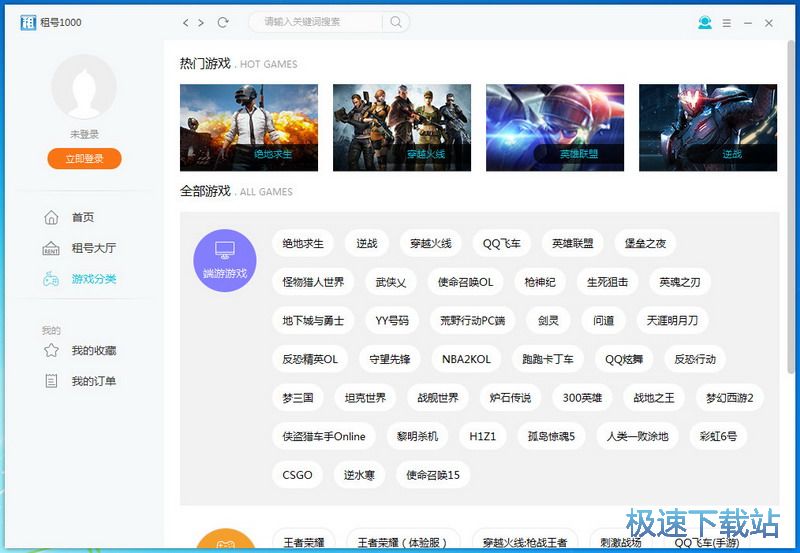Go to 首页 in sidebar
This screenshot has height=553, width=800.
[82, 218]
